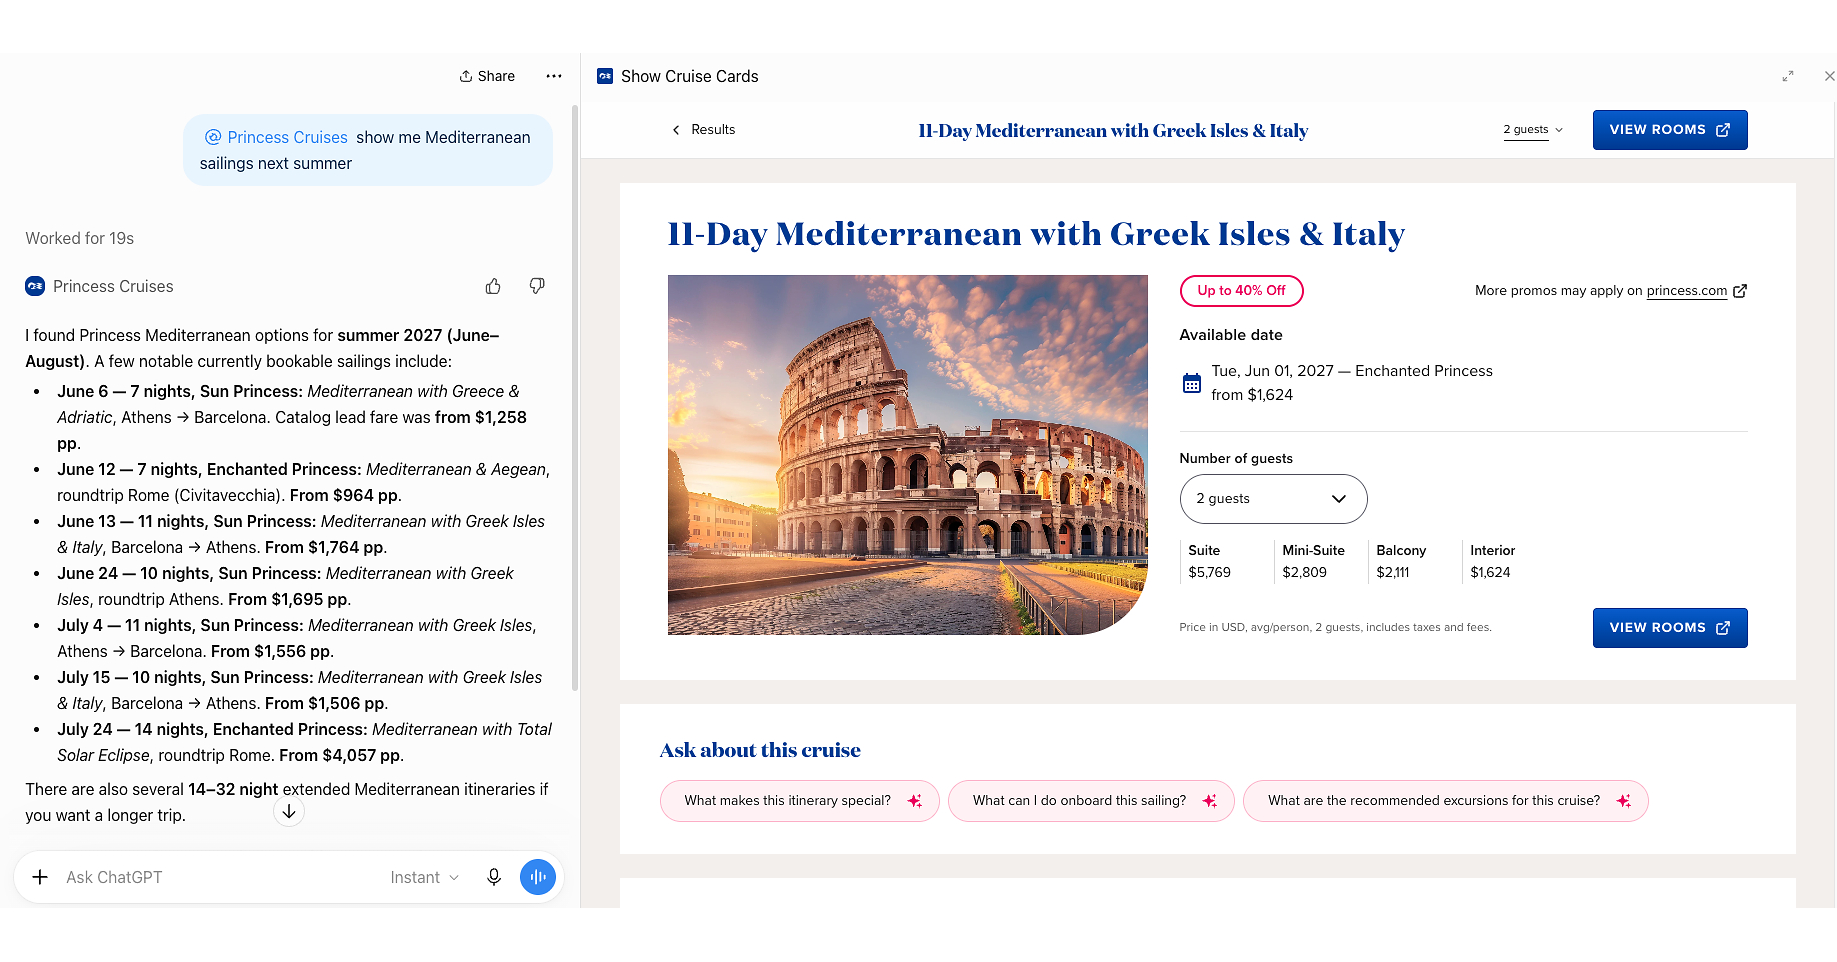Click the chat panel vertical scrollbar

[x=574, y=398]
